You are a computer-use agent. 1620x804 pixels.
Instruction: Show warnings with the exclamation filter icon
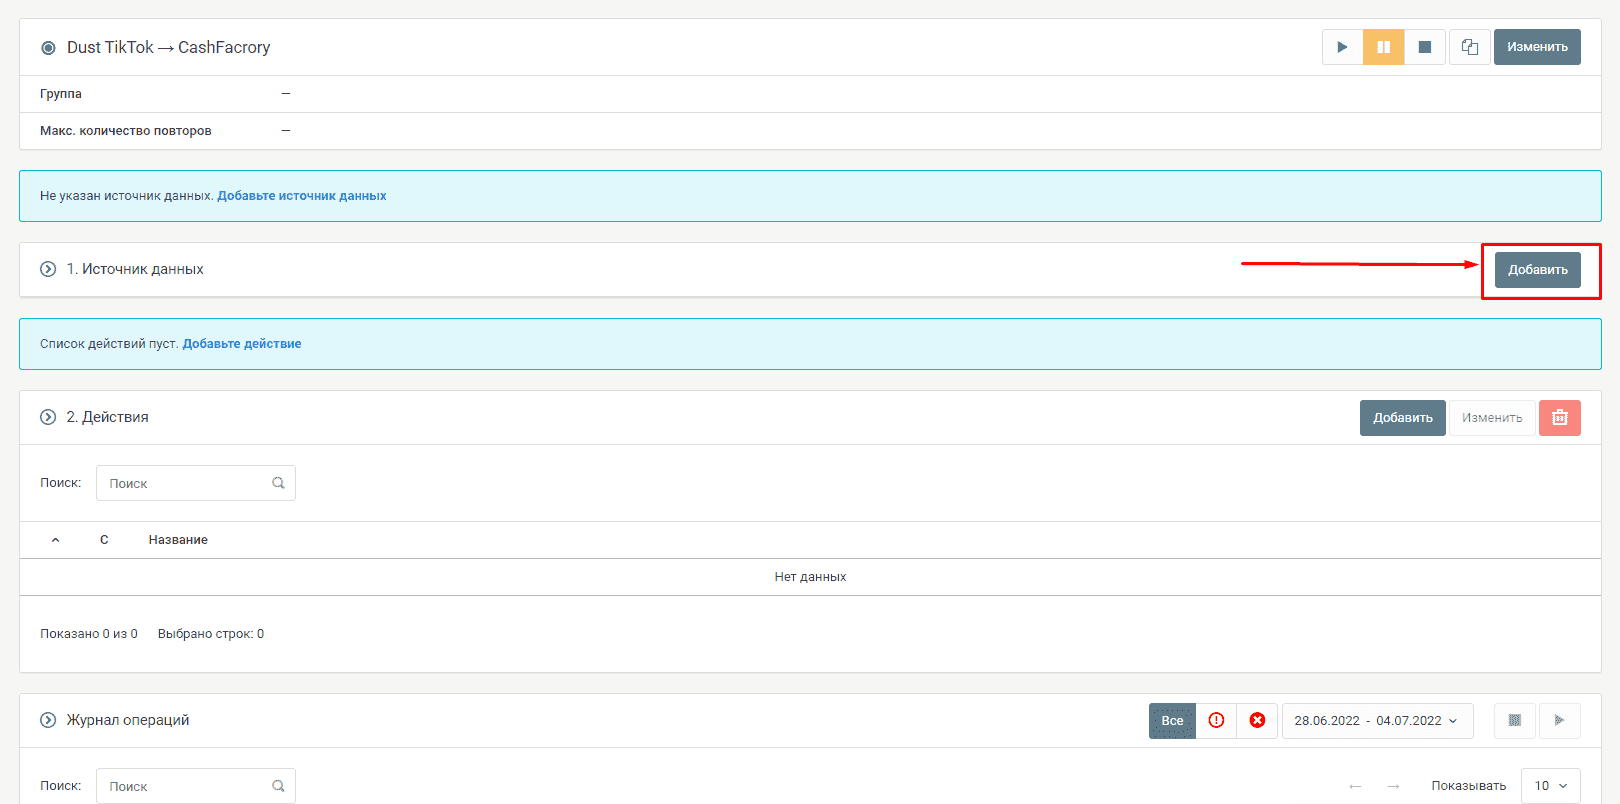[1216, 720]
